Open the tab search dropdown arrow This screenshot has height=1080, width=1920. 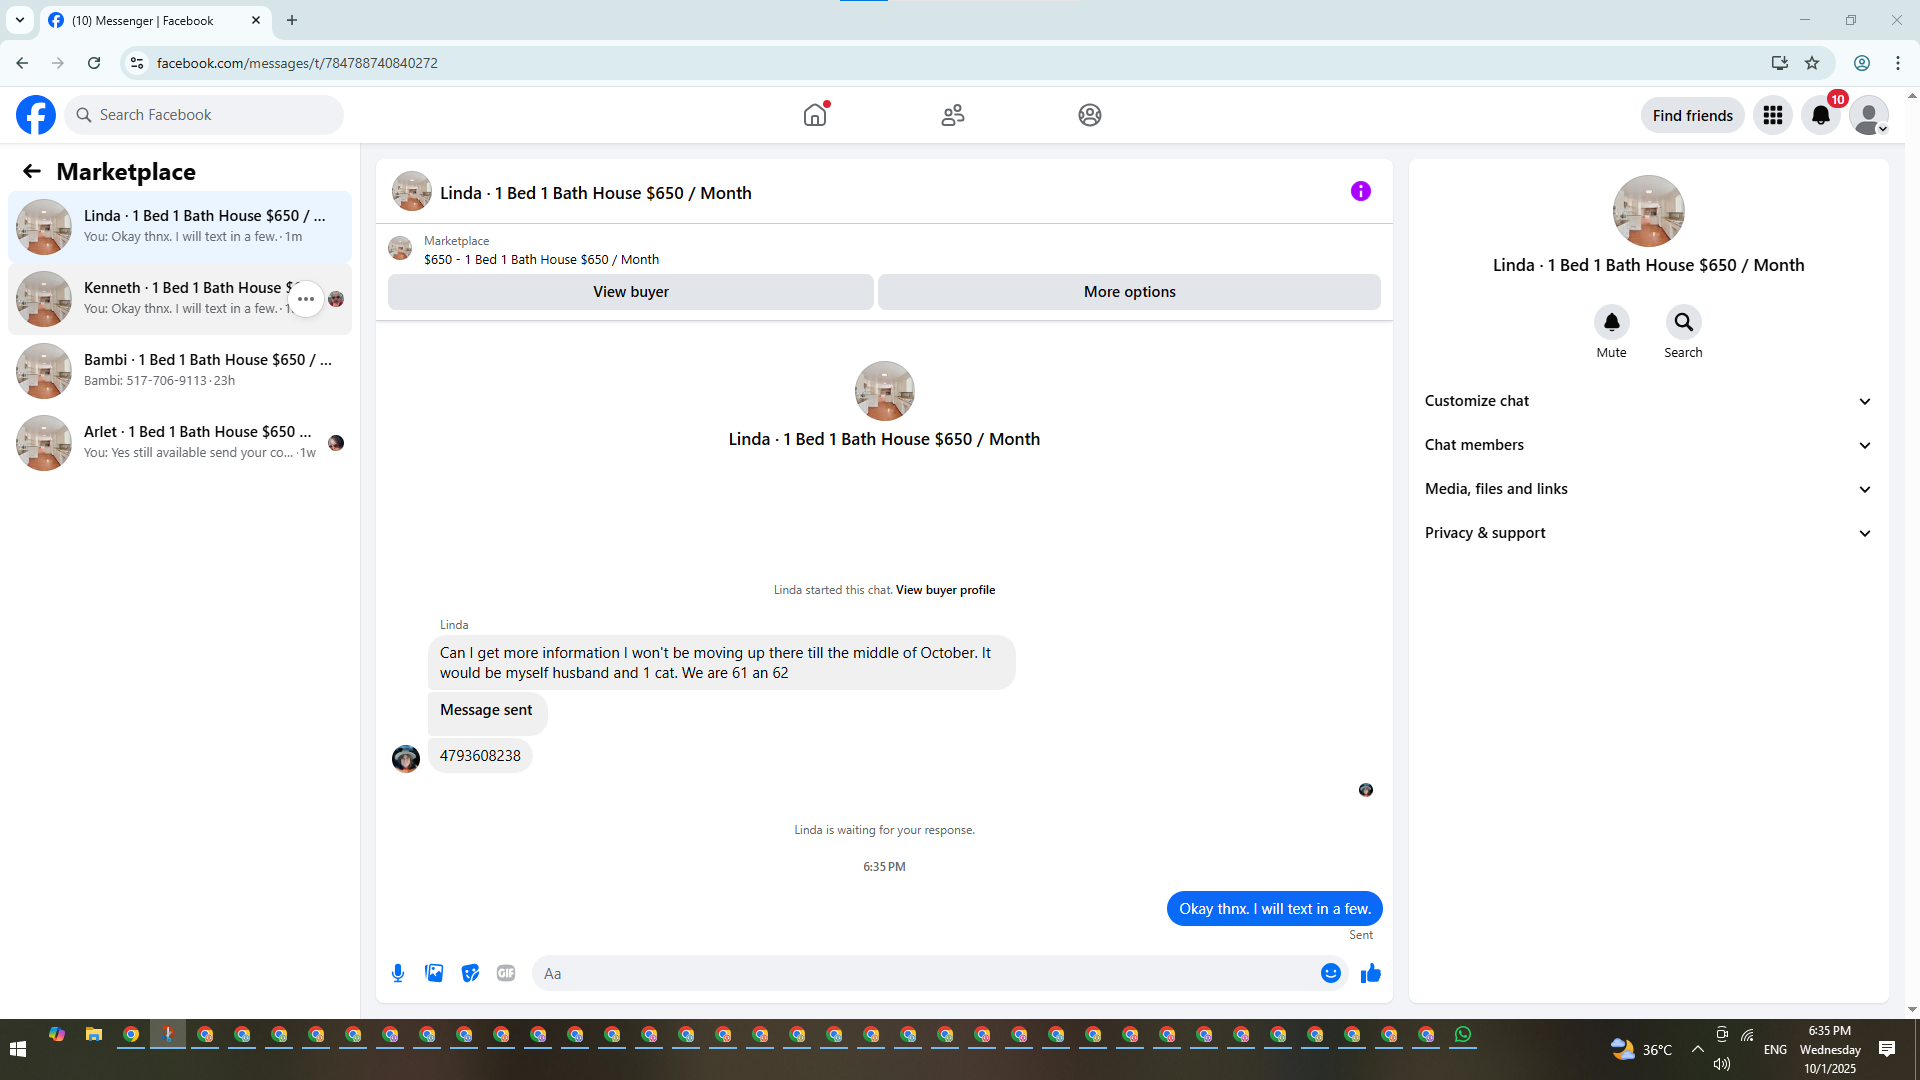pos(20,20)
